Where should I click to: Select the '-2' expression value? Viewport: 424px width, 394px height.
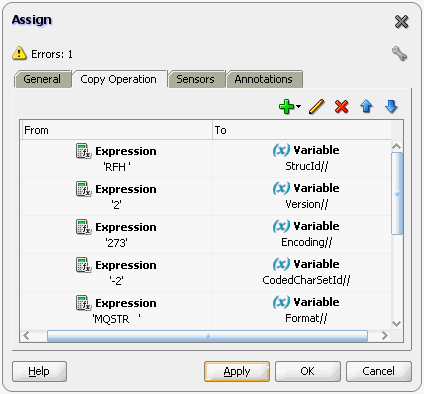[x=116, y=281]
